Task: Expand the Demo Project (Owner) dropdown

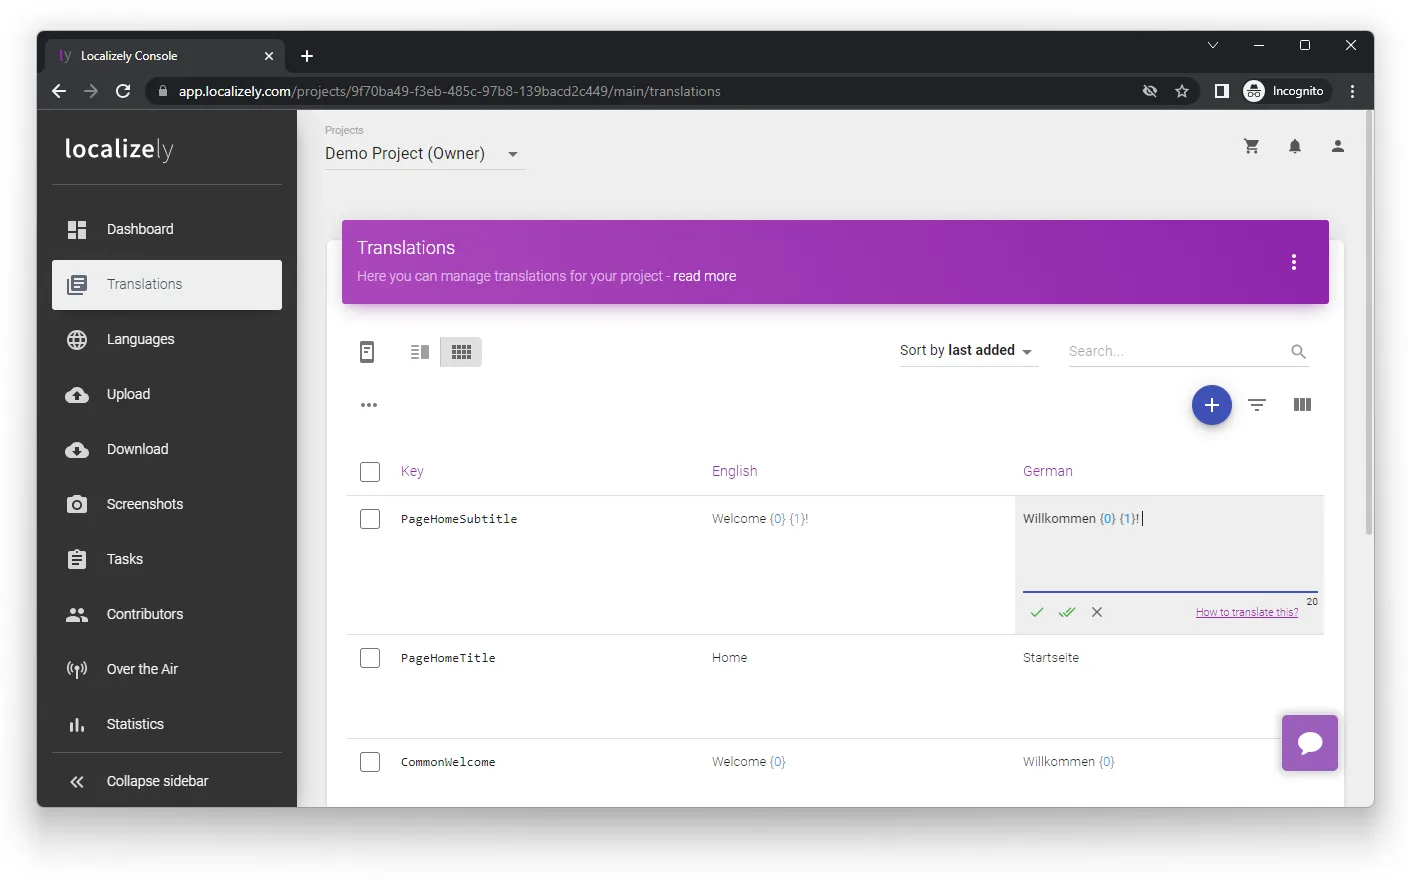Action: [x=424, y=154]
